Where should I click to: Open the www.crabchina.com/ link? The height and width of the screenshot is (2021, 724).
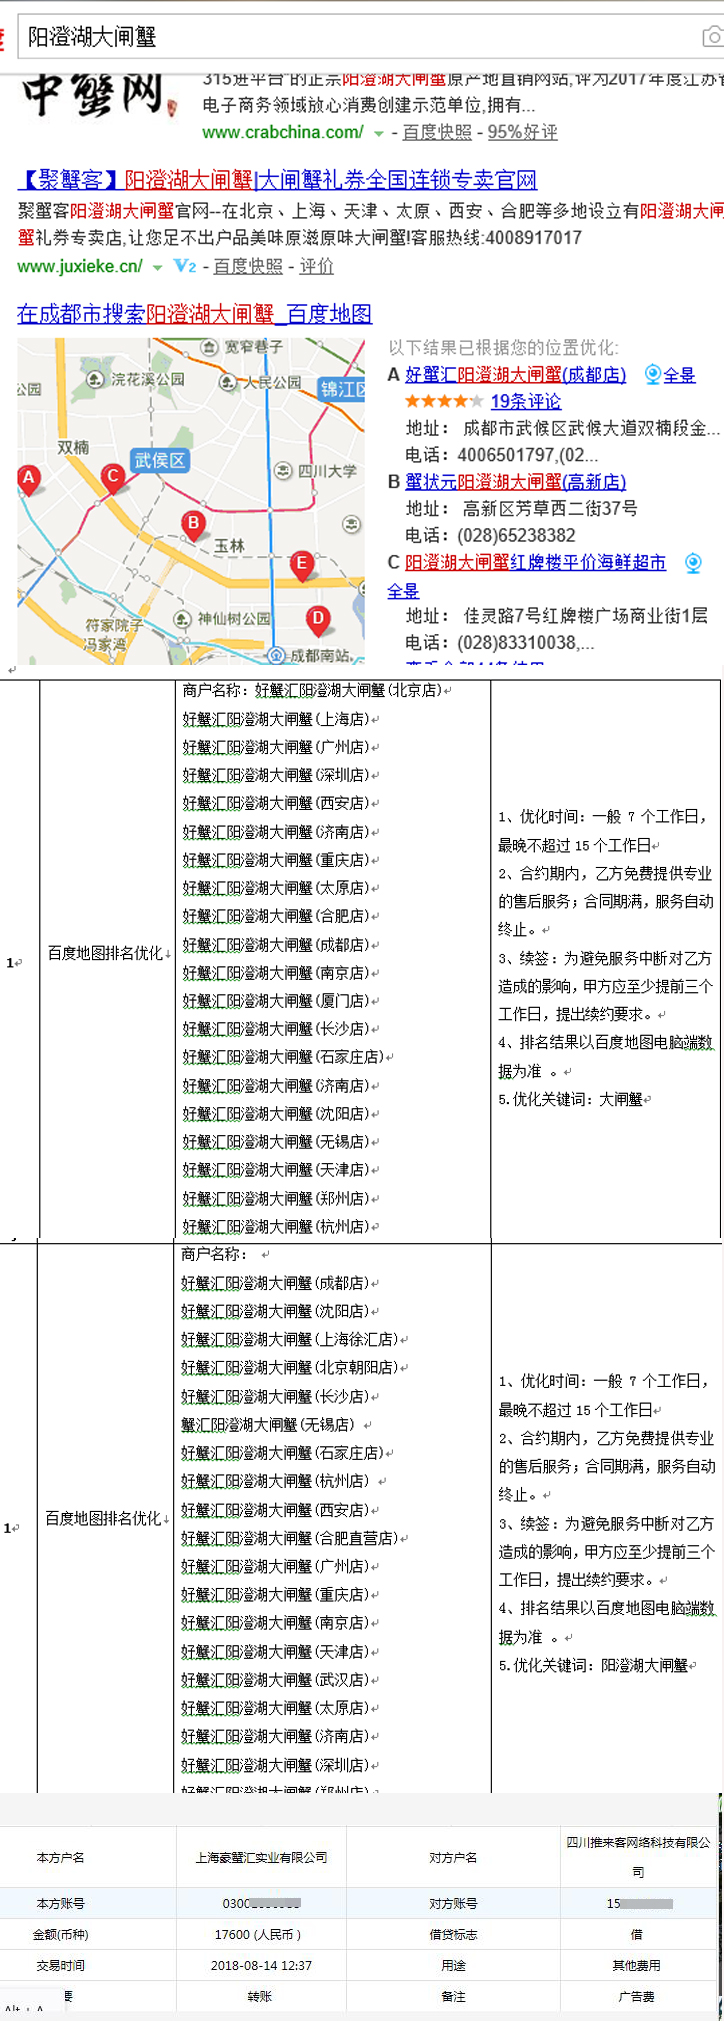coord(283,132)
